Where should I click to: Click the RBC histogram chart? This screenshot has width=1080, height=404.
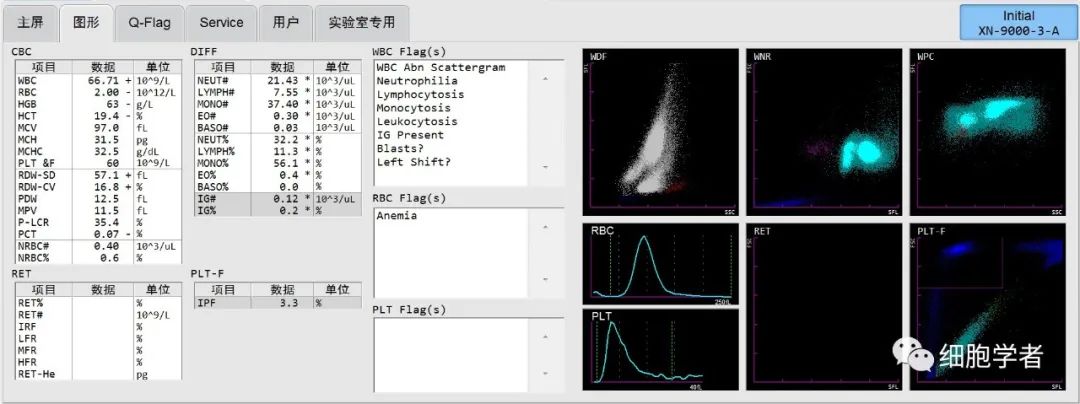click(x=660, y=263)
